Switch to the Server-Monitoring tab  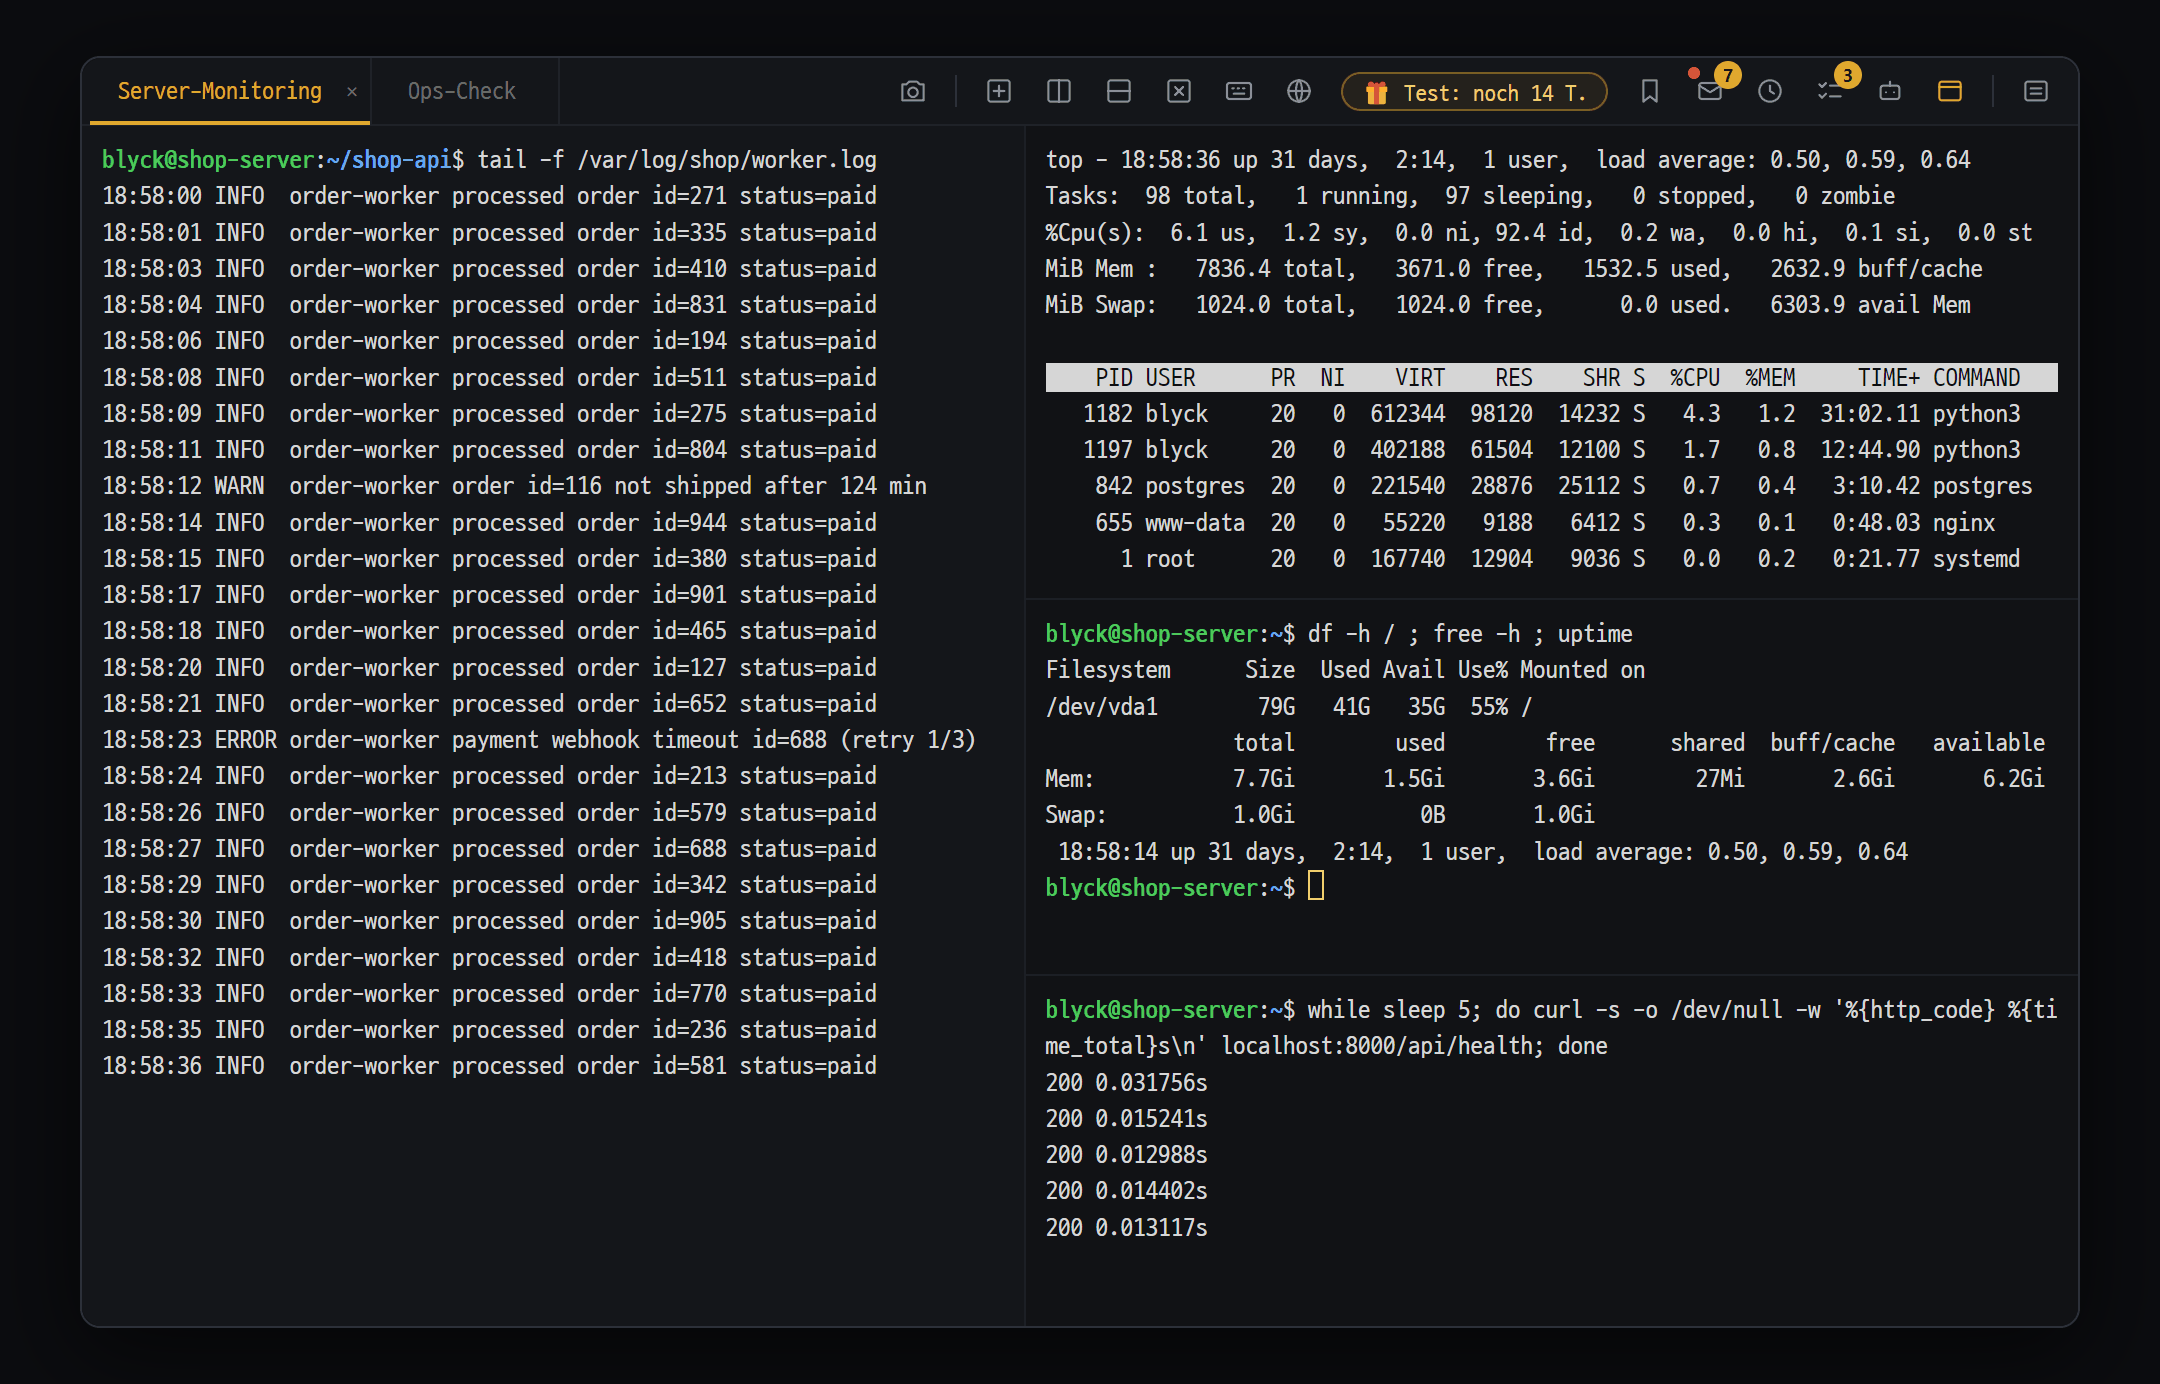[x=220, y=91]
